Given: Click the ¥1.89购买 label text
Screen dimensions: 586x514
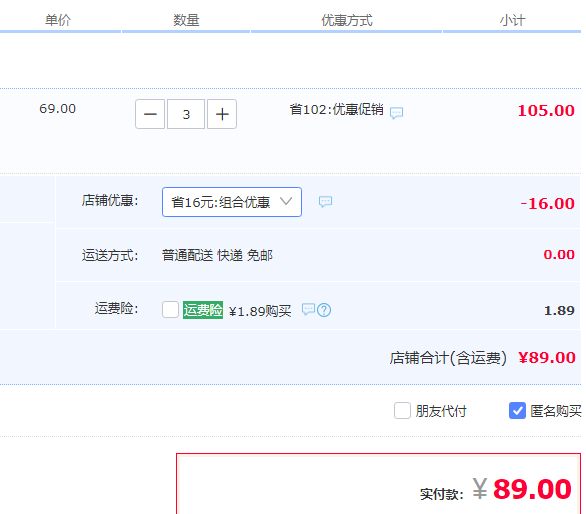Looking at the screenshot, I should point(260,311).
